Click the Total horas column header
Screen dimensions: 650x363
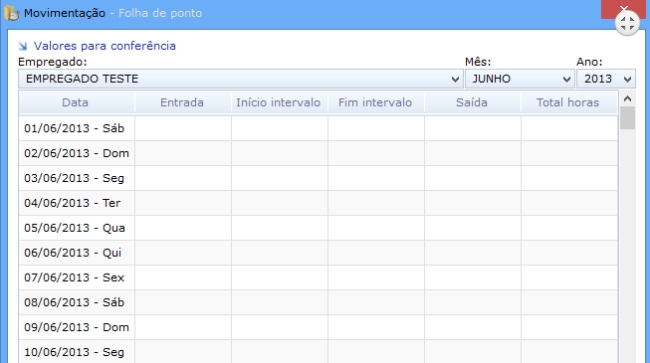[569, 102]
